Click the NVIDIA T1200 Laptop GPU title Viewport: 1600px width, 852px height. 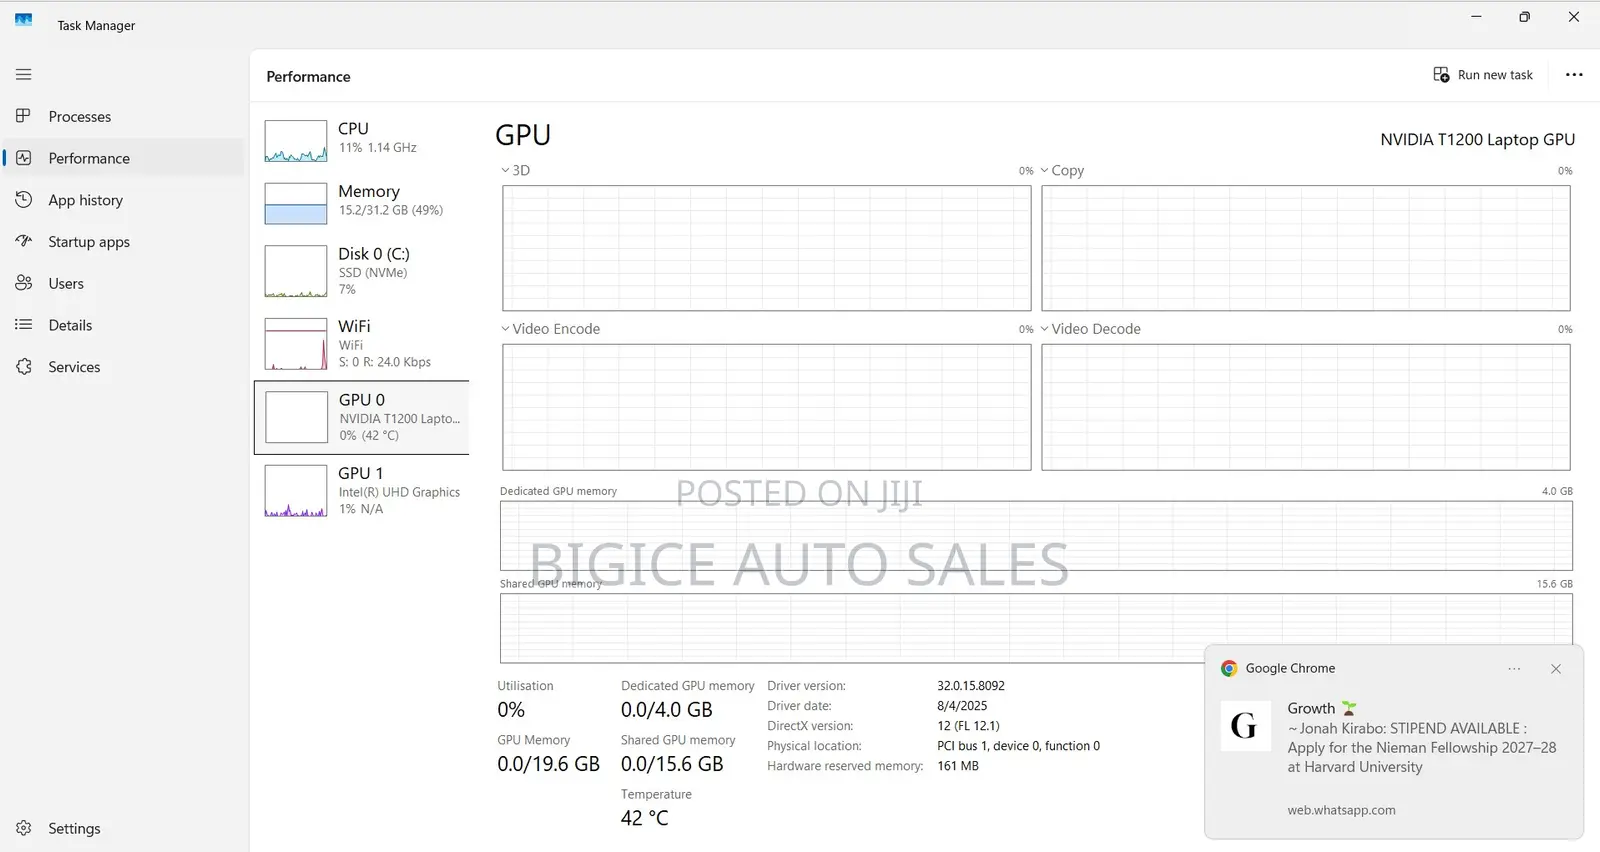point(1477,140)
